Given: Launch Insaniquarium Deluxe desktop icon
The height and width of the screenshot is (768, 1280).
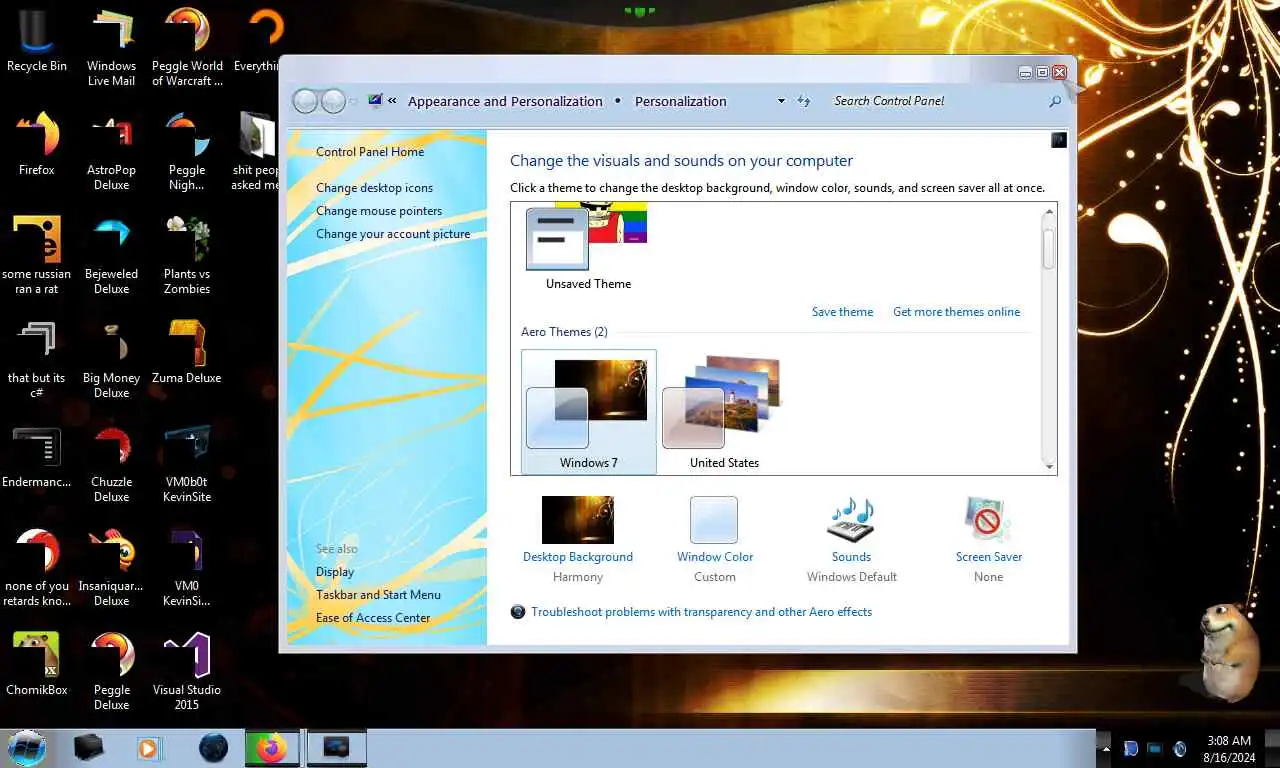Looking at the screenshot, I should coord(112,567).
